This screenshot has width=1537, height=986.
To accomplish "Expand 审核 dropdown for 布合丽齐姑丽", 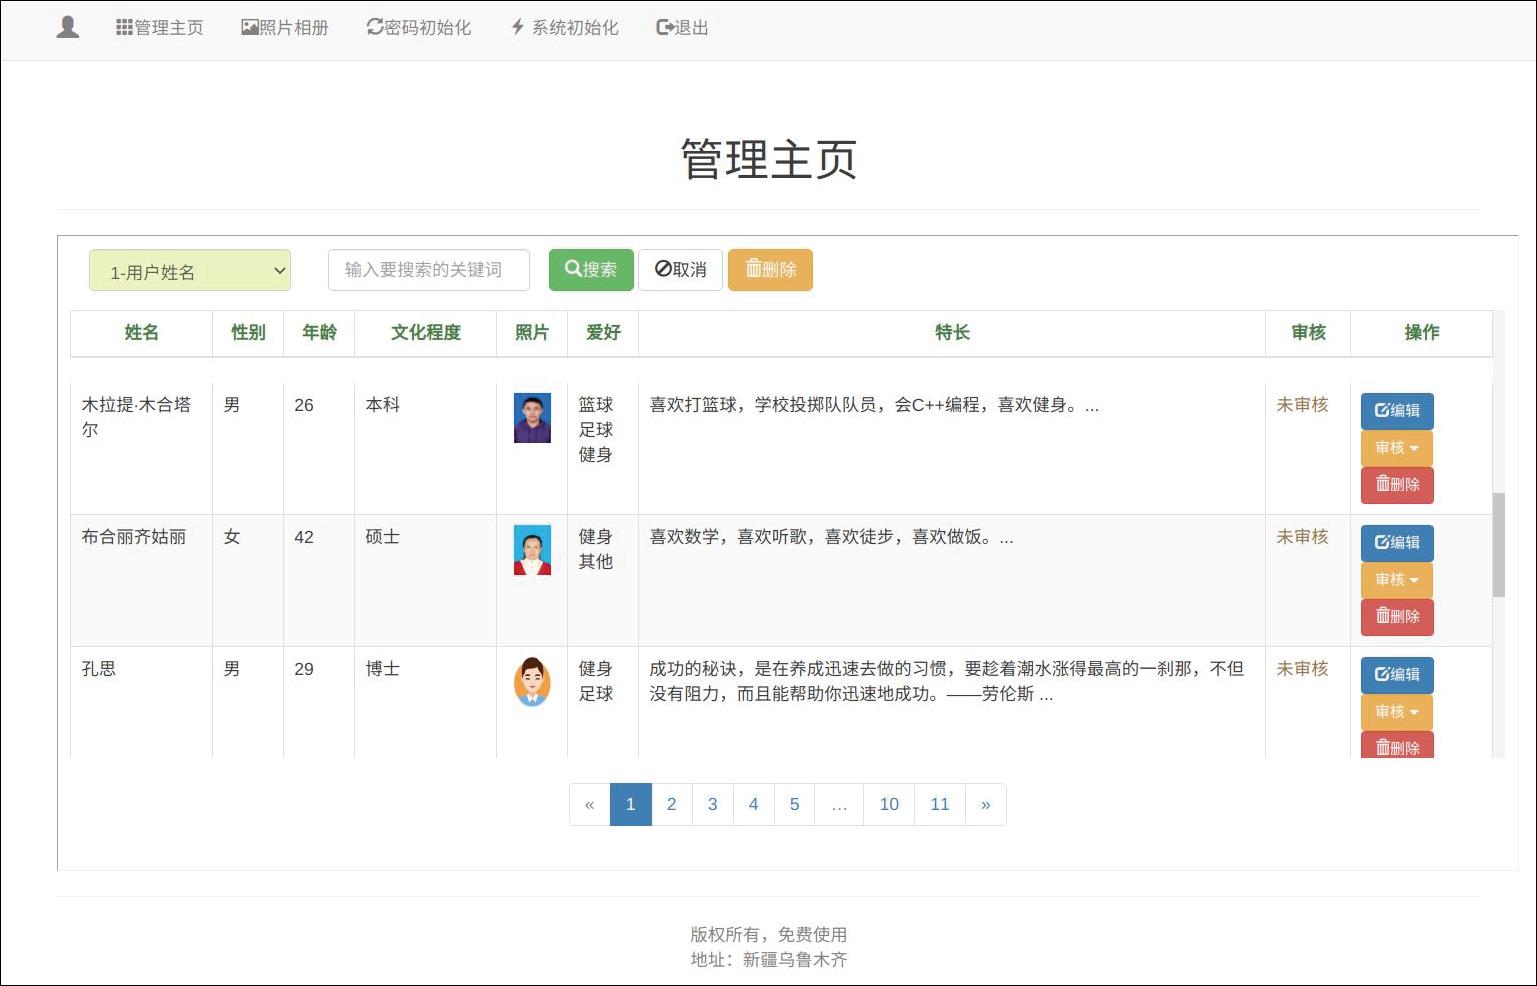I will (1397, 580).
